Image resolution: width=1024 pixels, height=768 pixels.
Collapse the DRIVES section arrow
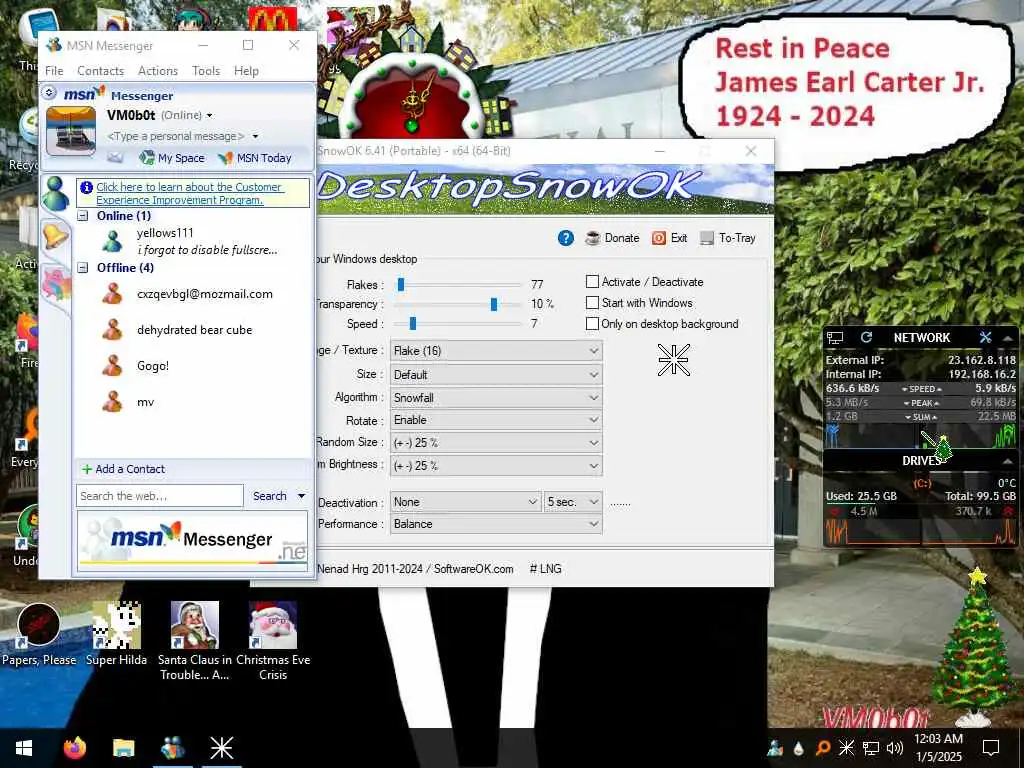pos(1008,461)
